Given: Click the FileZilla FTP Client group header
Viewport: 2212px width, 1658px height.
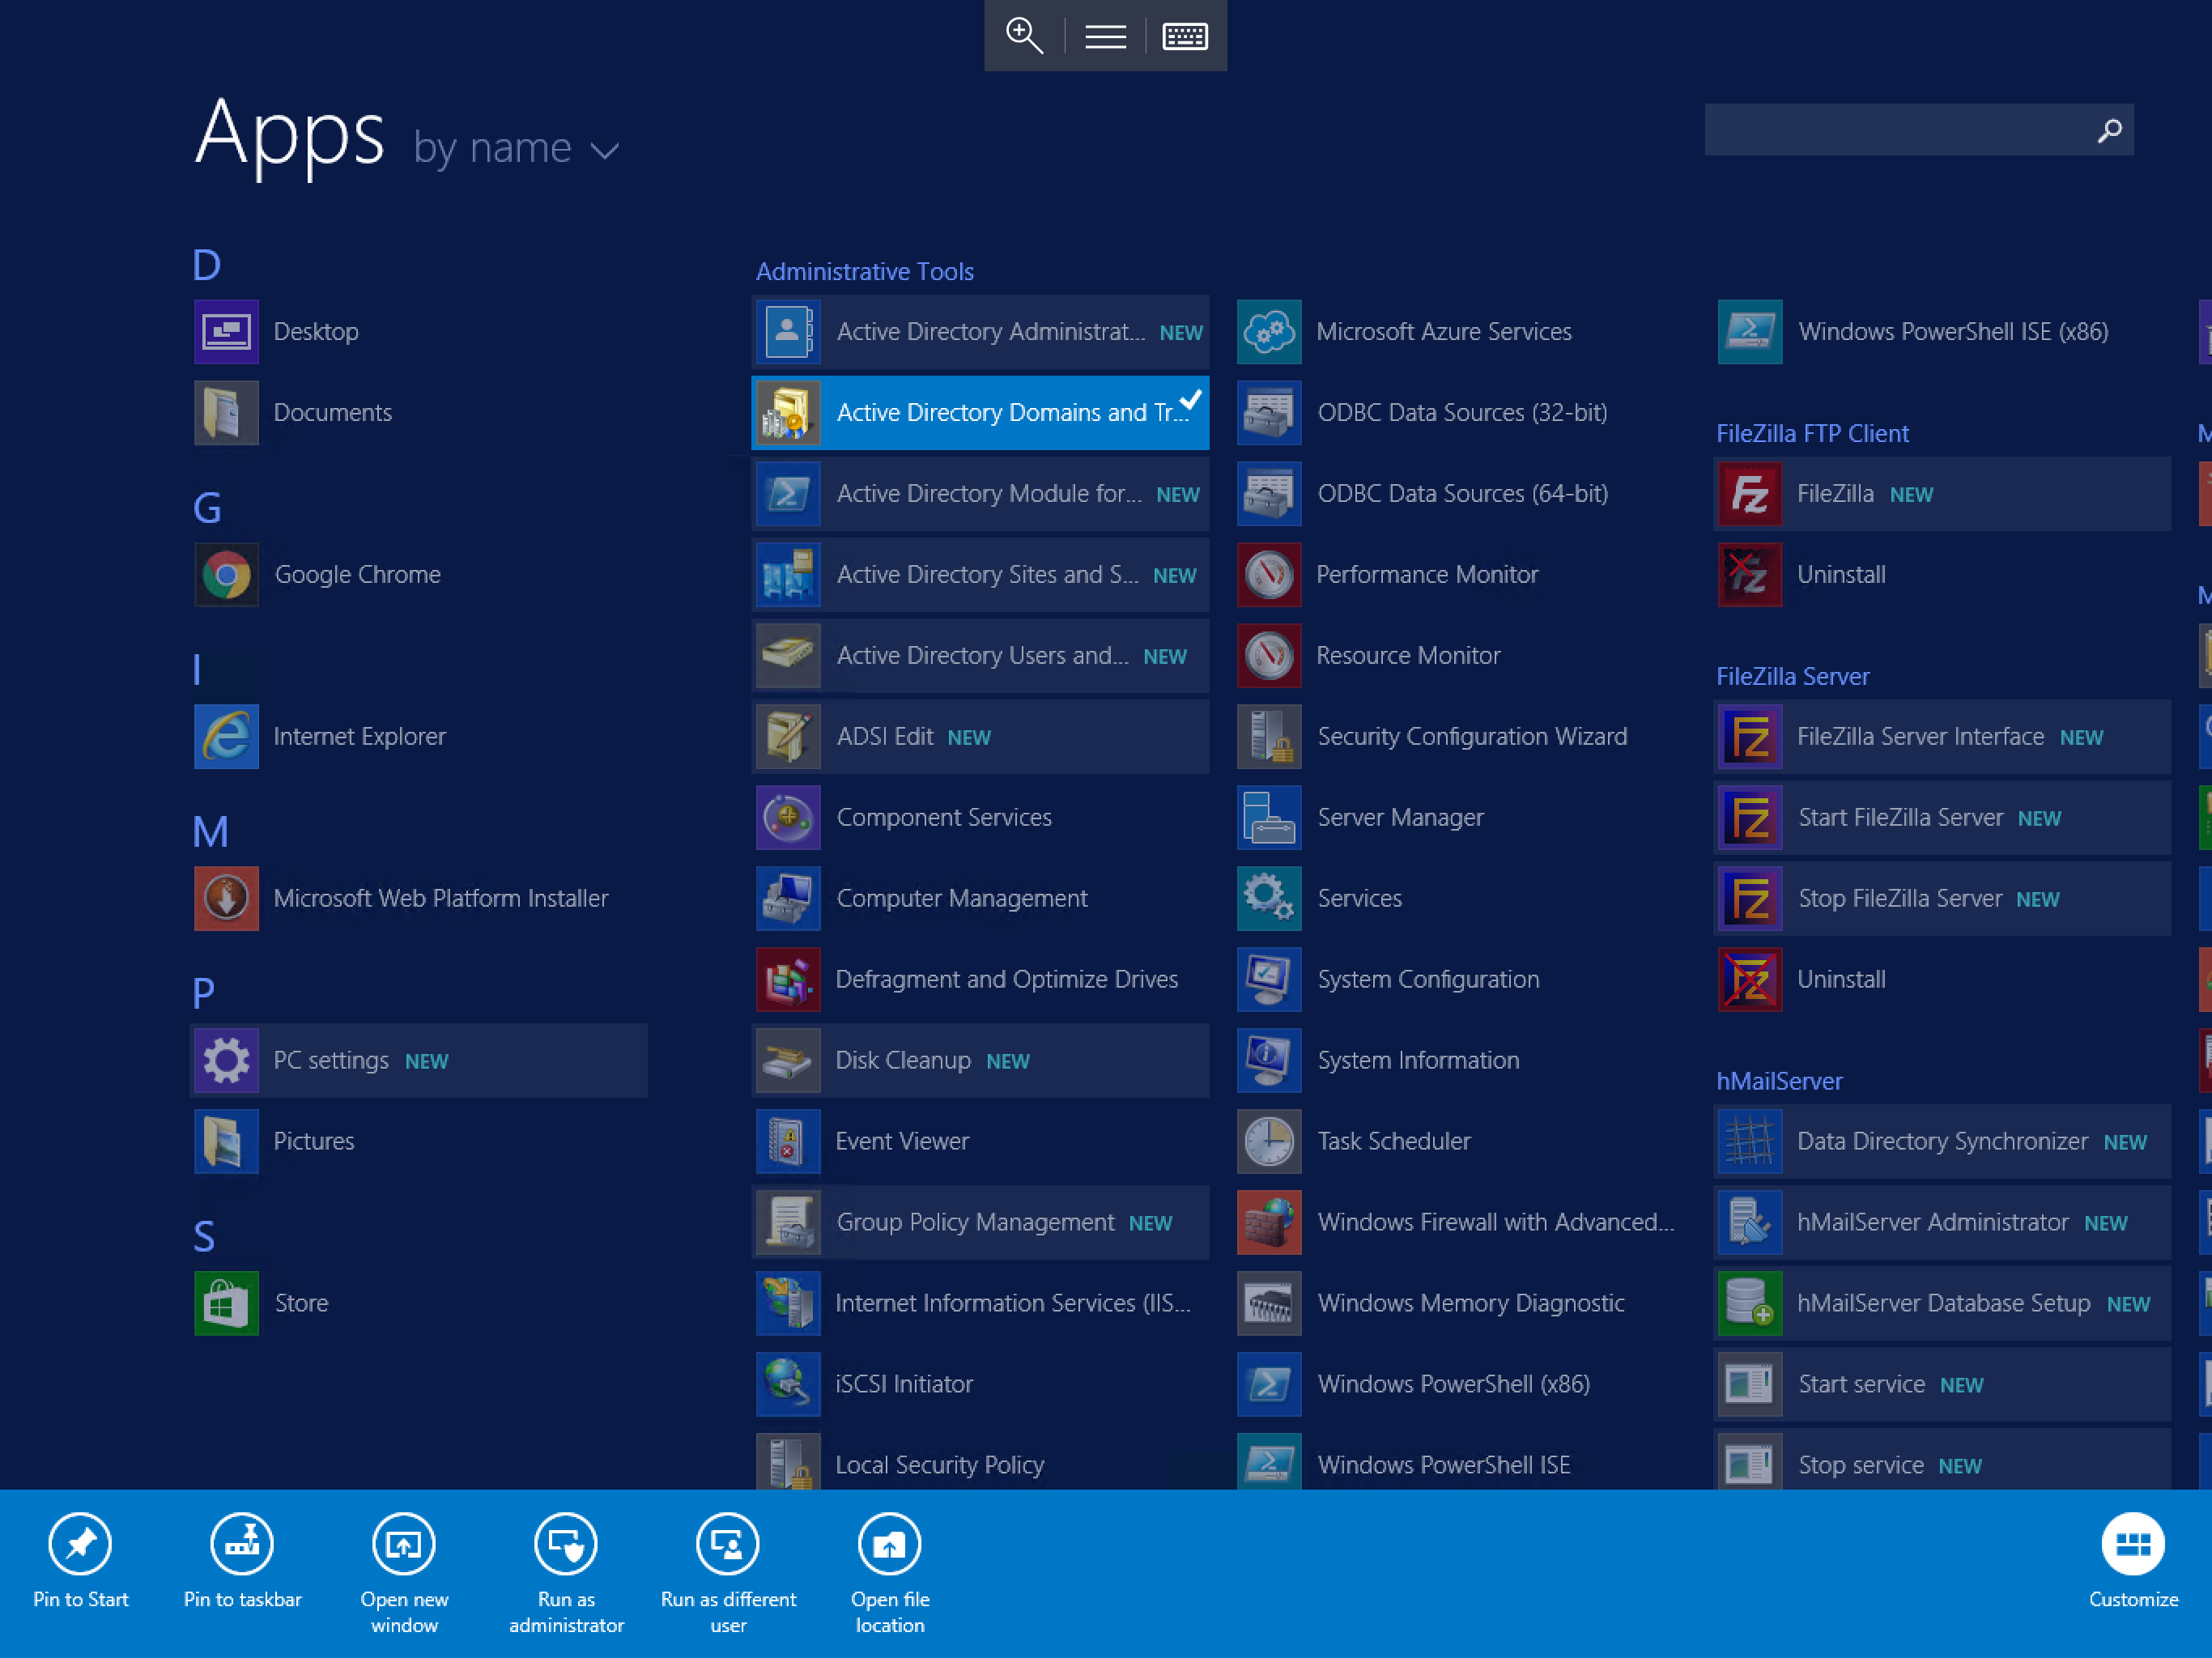Looking at the screenshot, I should click(x=1812, y=433).
